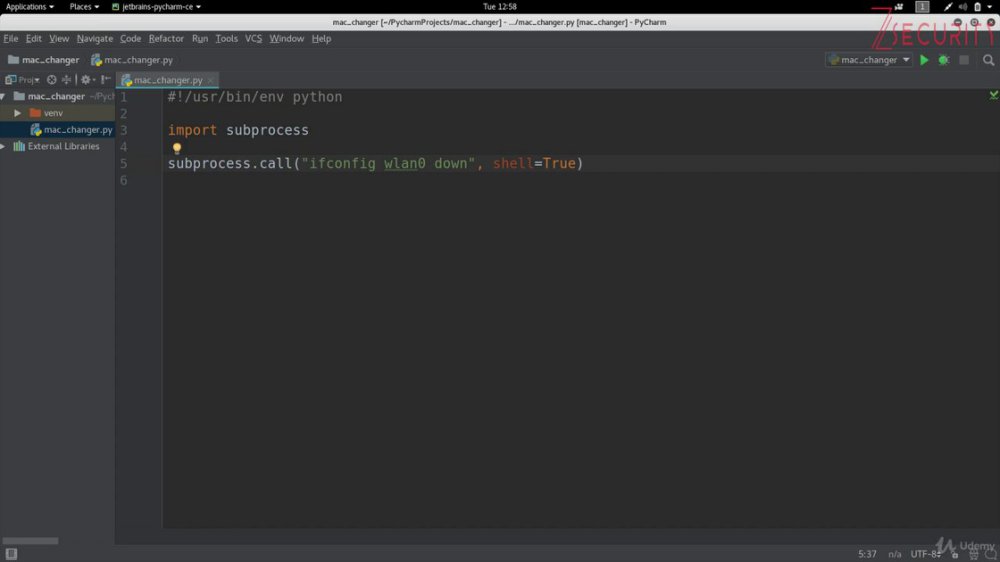Image resolution: width=1000 pixels, height=562 pixels.
Task: Click the read-only lock icon in status bar
Action: pos(955,554)
